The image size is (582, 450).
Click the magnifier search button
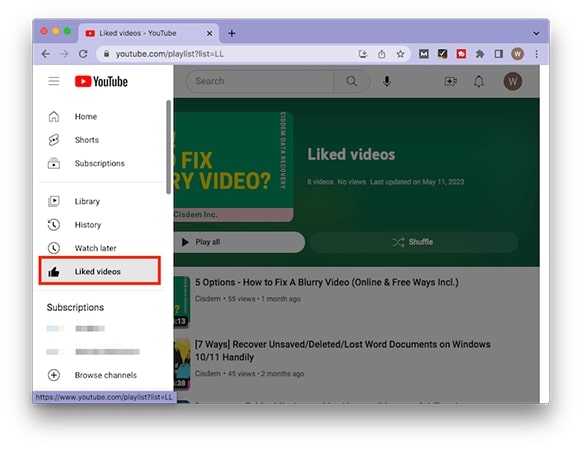[x=352, y=81]
